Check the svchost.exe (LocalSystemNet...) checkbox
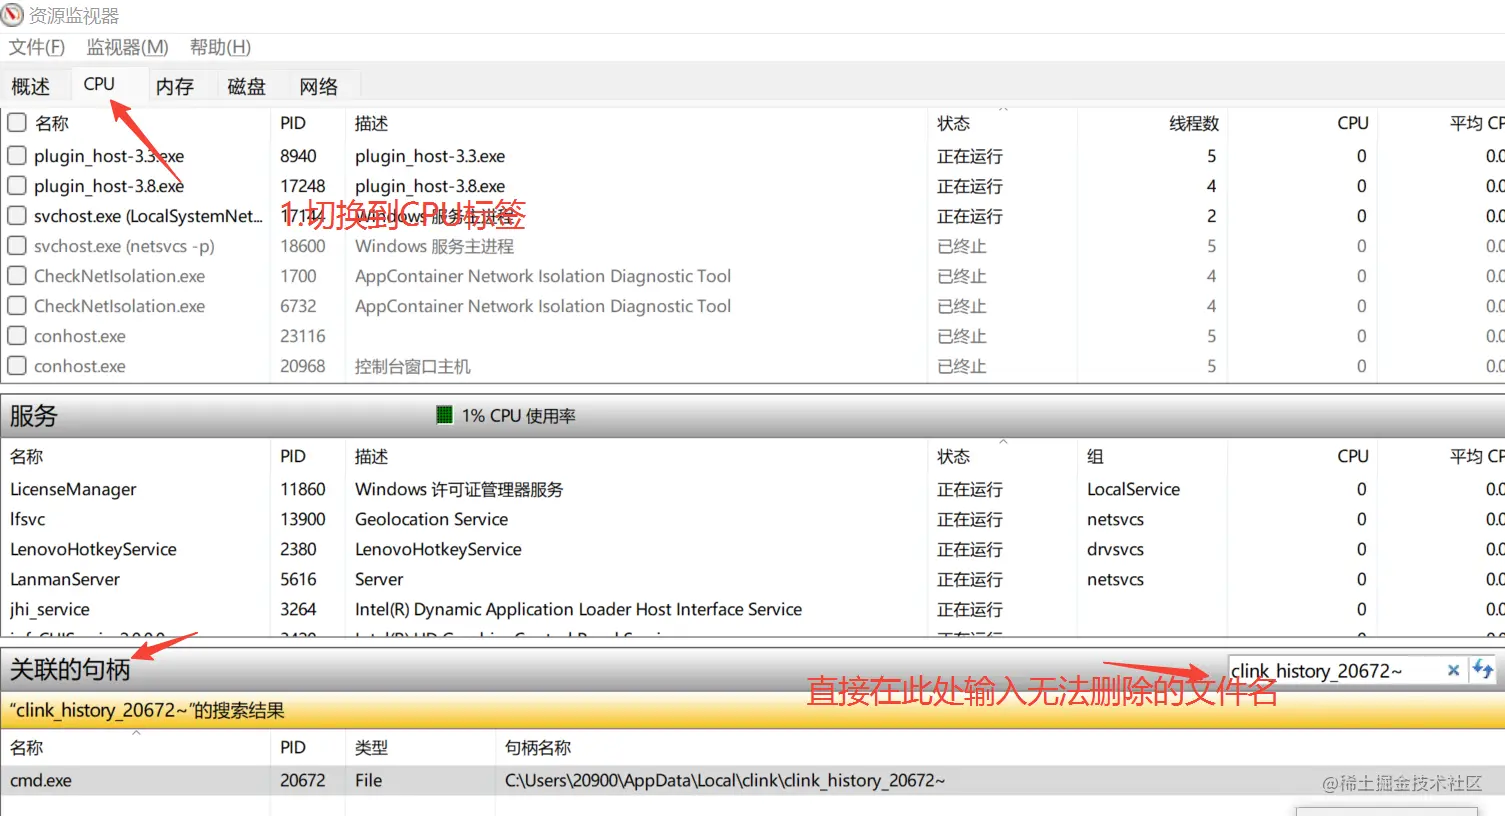Viewport: 1505px width, 816px height. [x=16, y=216]
